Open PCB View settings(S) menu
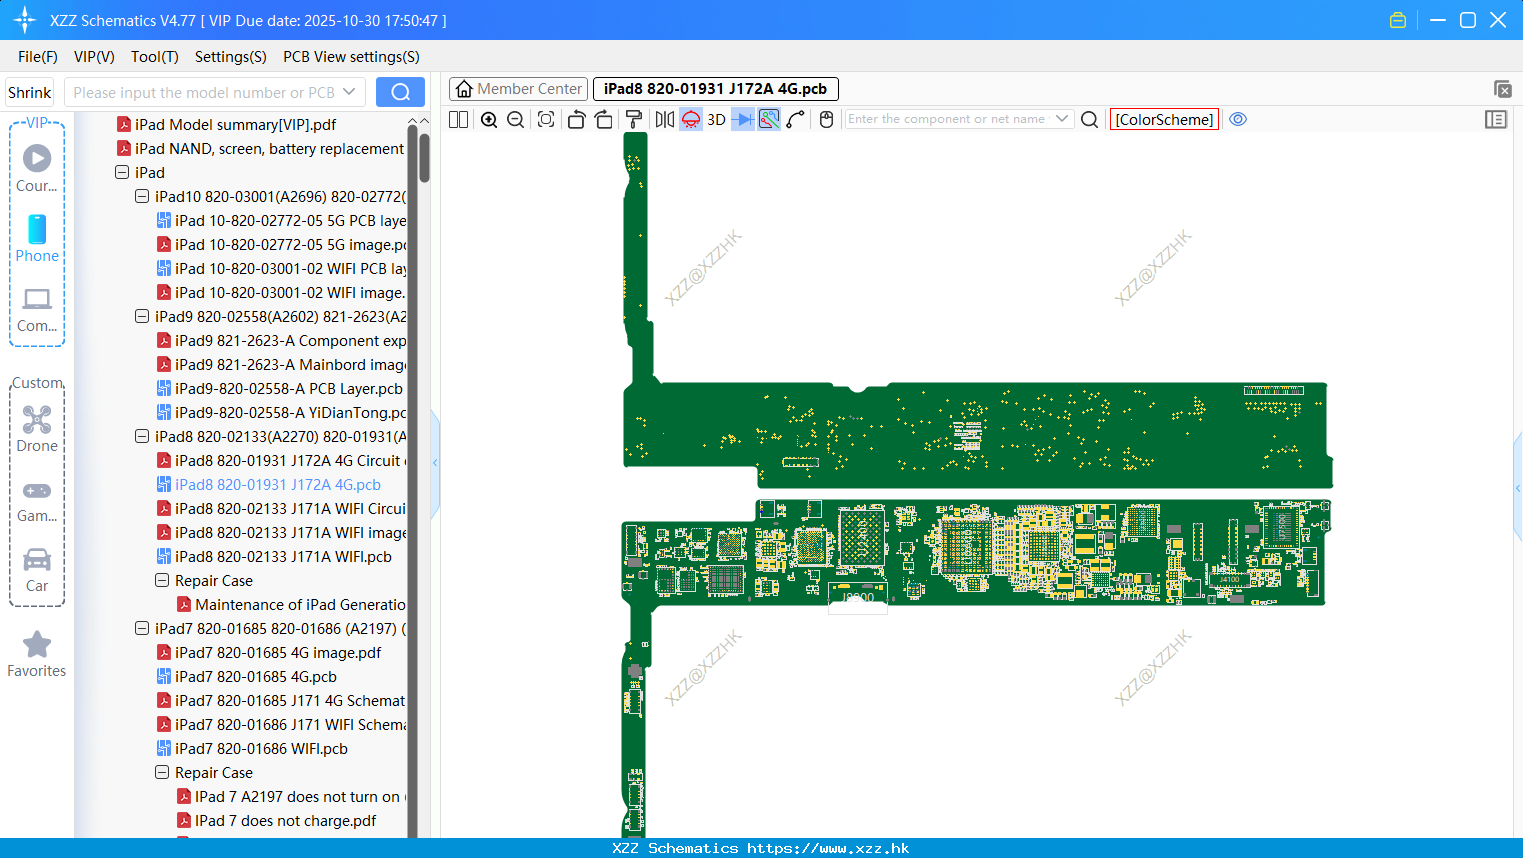Image resolution: width=1523 pixels, height=858 pixels. 351,57
